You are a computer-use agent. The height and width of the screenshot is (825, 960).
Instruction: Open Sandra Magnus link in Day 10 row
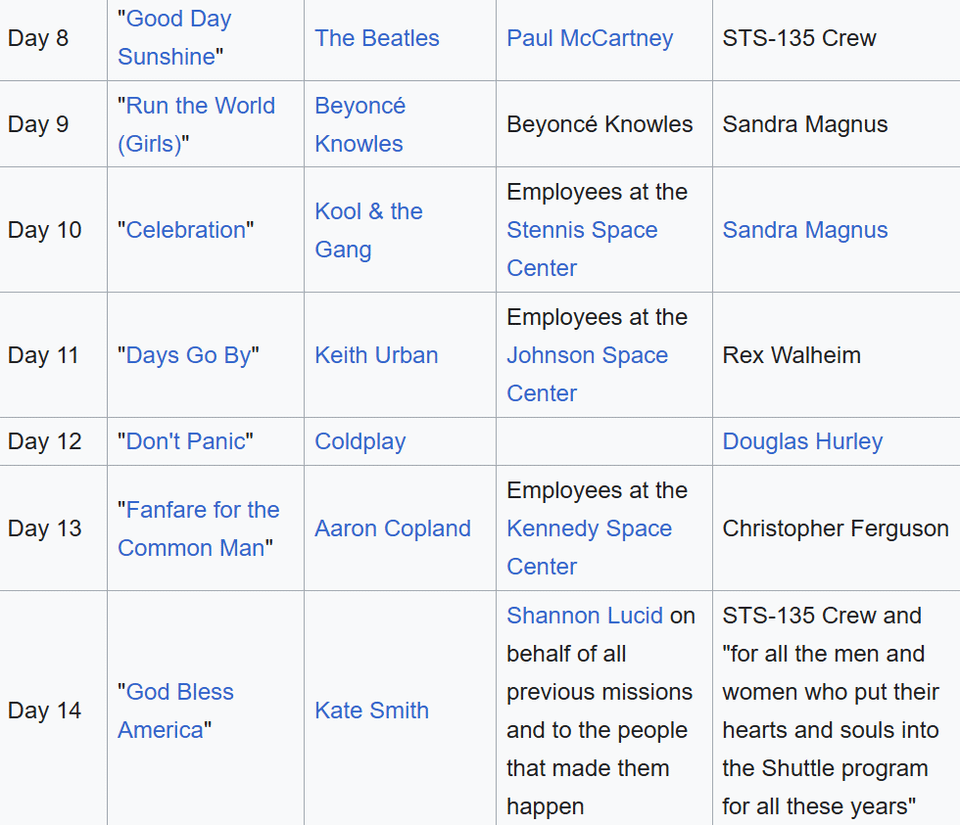pos(805,230)
